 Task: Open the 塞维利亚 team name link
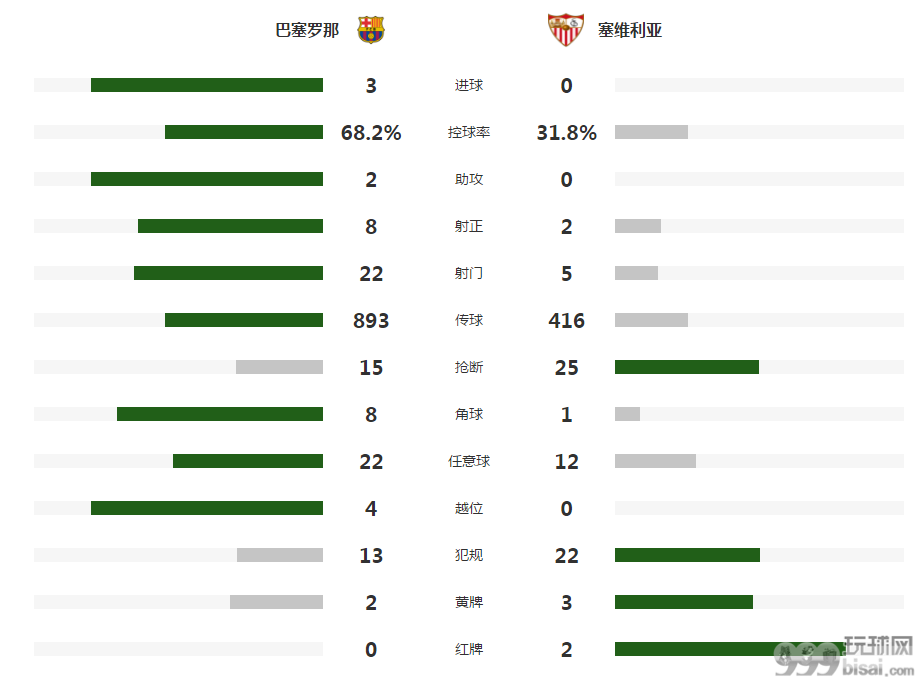[x=630, y=30]
